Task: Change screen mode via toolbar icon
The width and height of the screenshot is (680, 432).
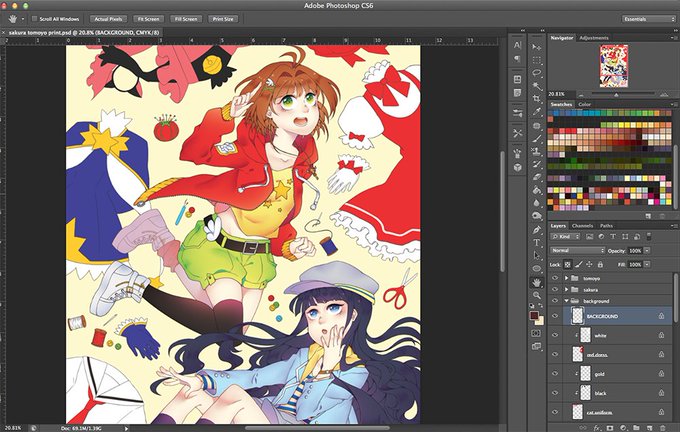Action: (x=536, y=346)
